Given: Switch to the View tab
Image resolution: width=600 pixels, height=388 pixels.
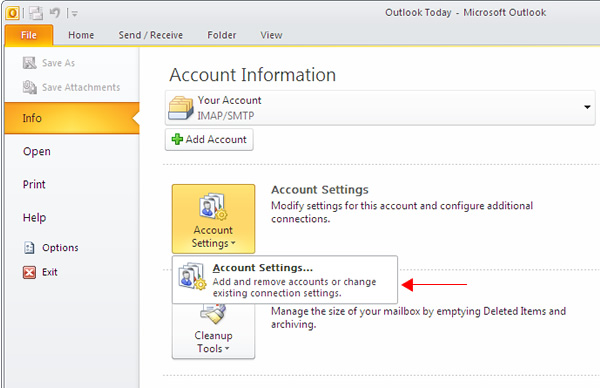Looking at the screenshot, I should coord(271,35).
